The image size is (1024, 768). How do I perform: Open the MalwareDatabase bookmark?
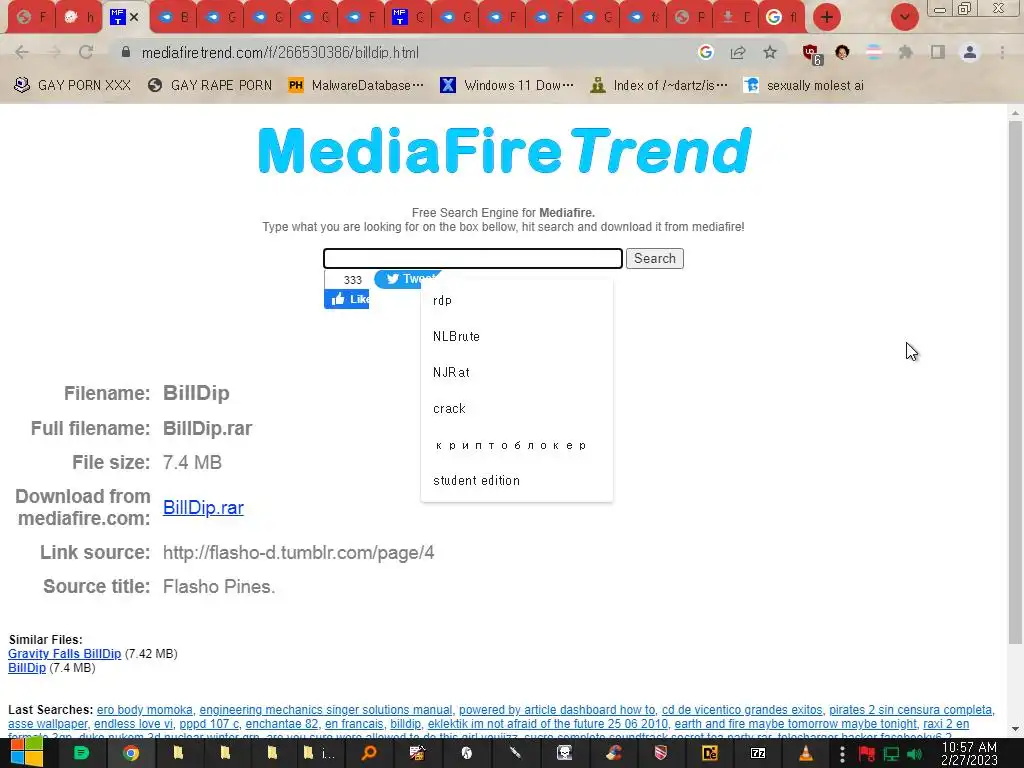(x=357, y=86)
